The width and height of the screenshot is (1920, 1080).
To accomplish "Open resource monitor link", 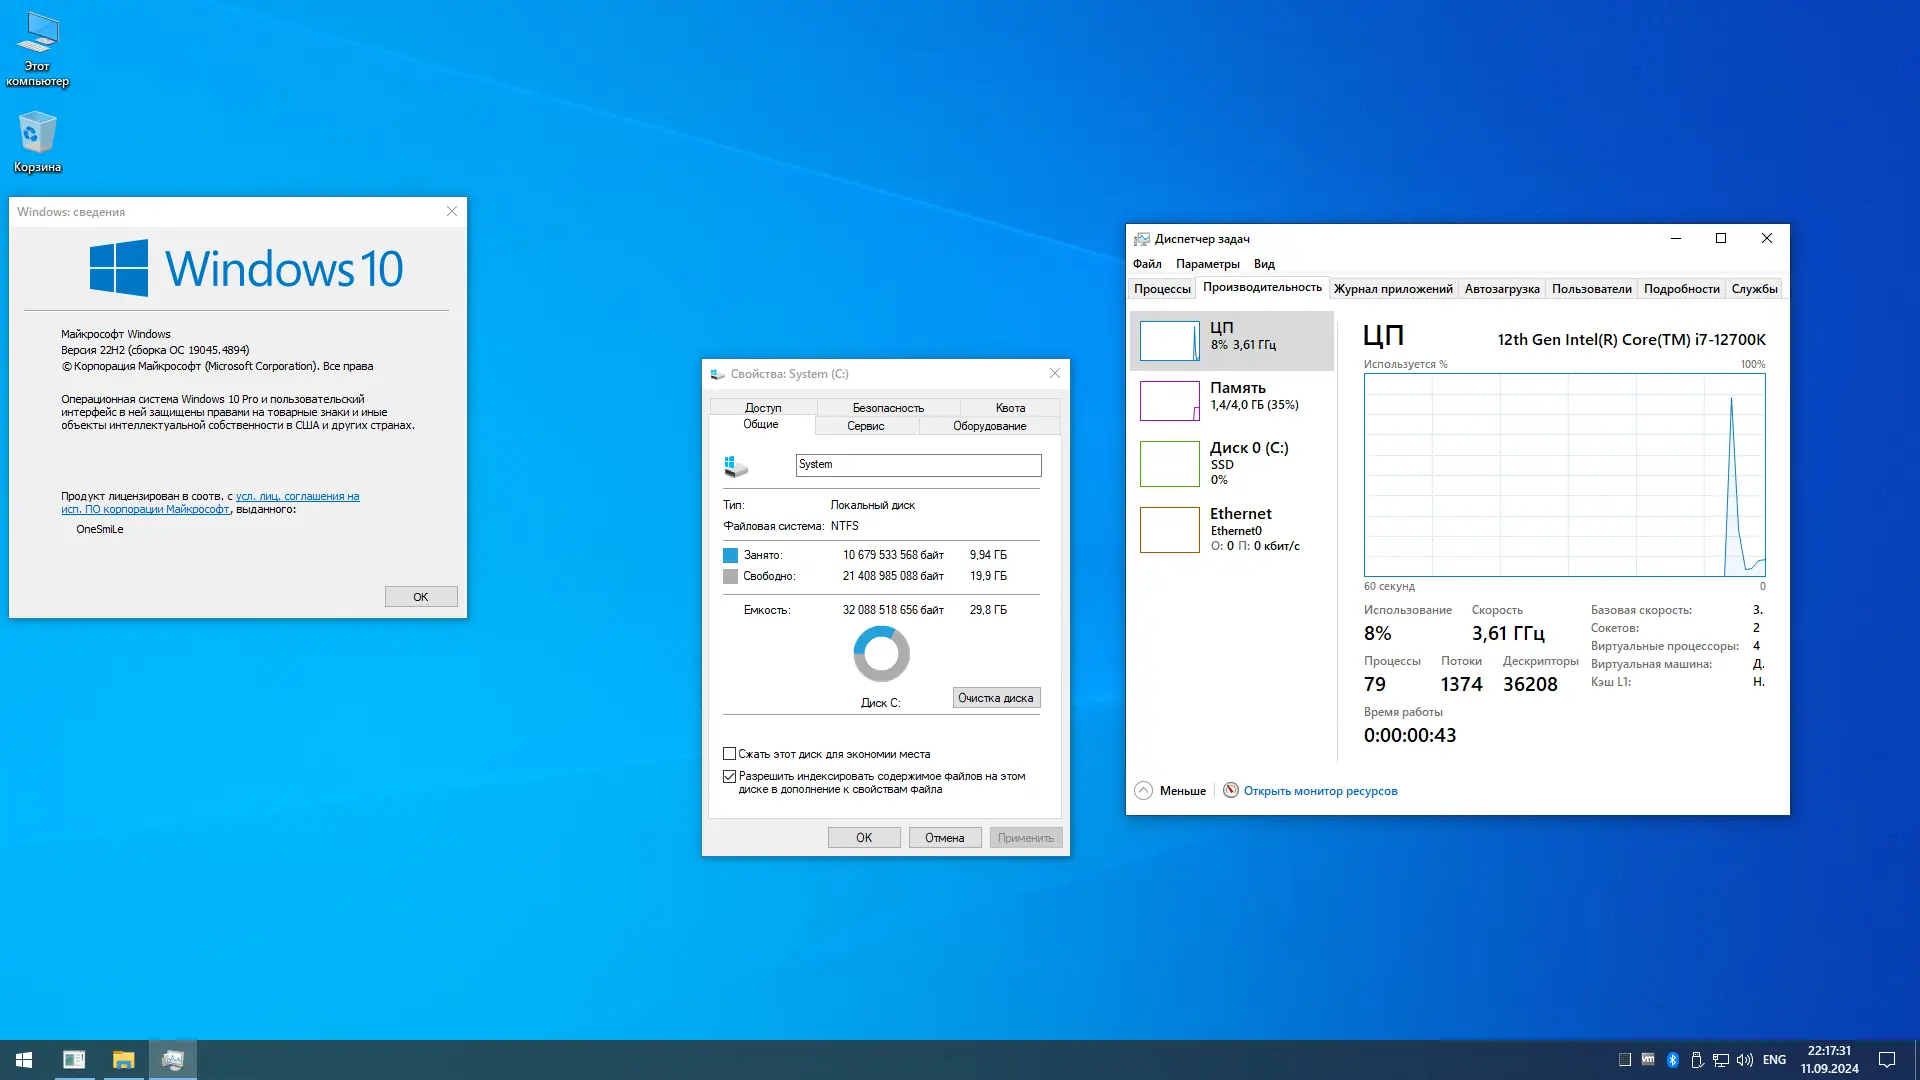I will click(1320, 791).
